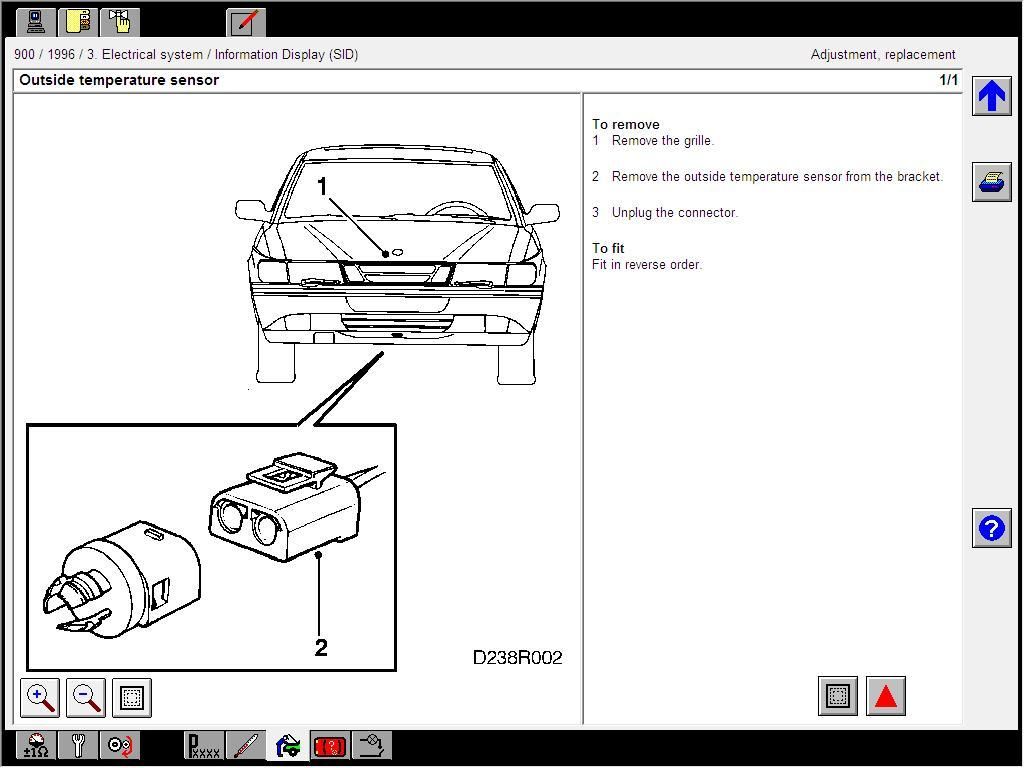This screenshot has height=768, width=1024.
Task: Open the Pxxxx fault codes section
Action: tap(202, 745)
